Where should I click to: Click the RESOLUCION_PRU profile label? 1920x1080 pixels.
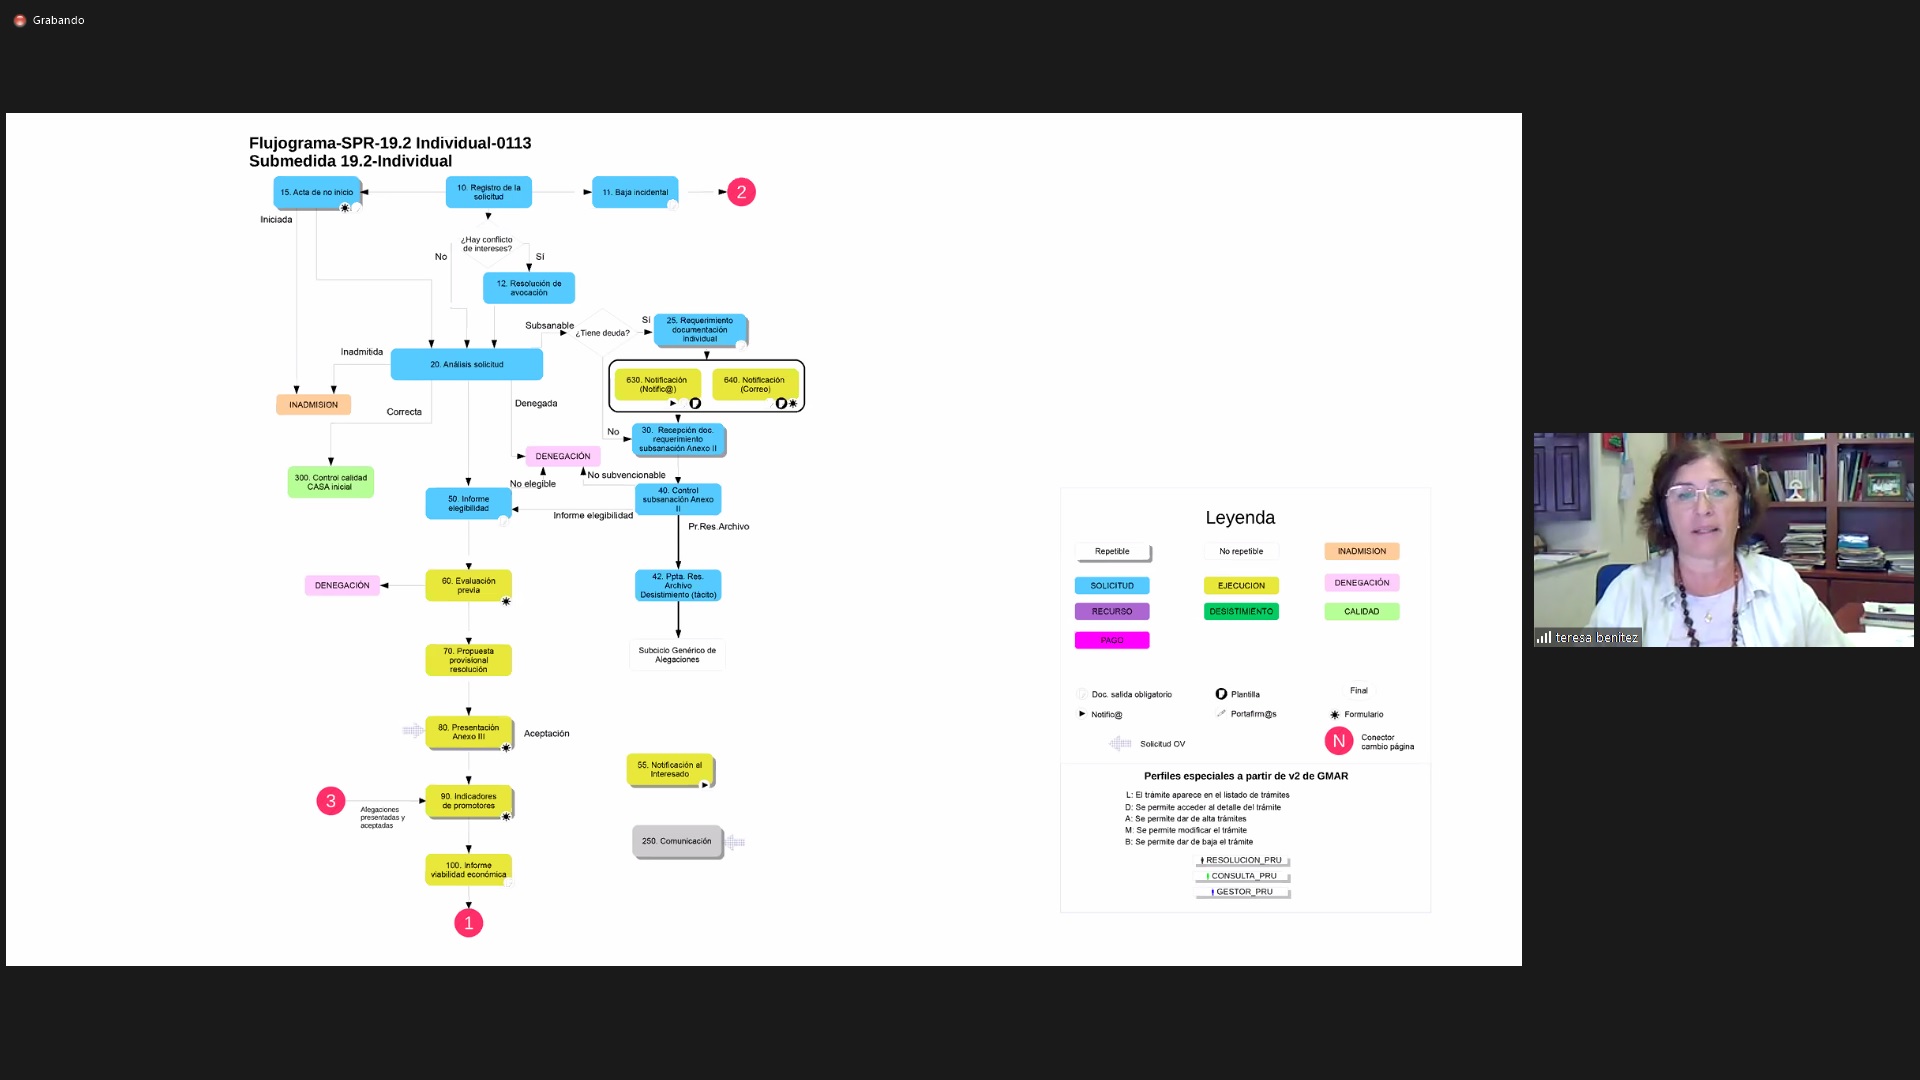(x=1243, y=860)
